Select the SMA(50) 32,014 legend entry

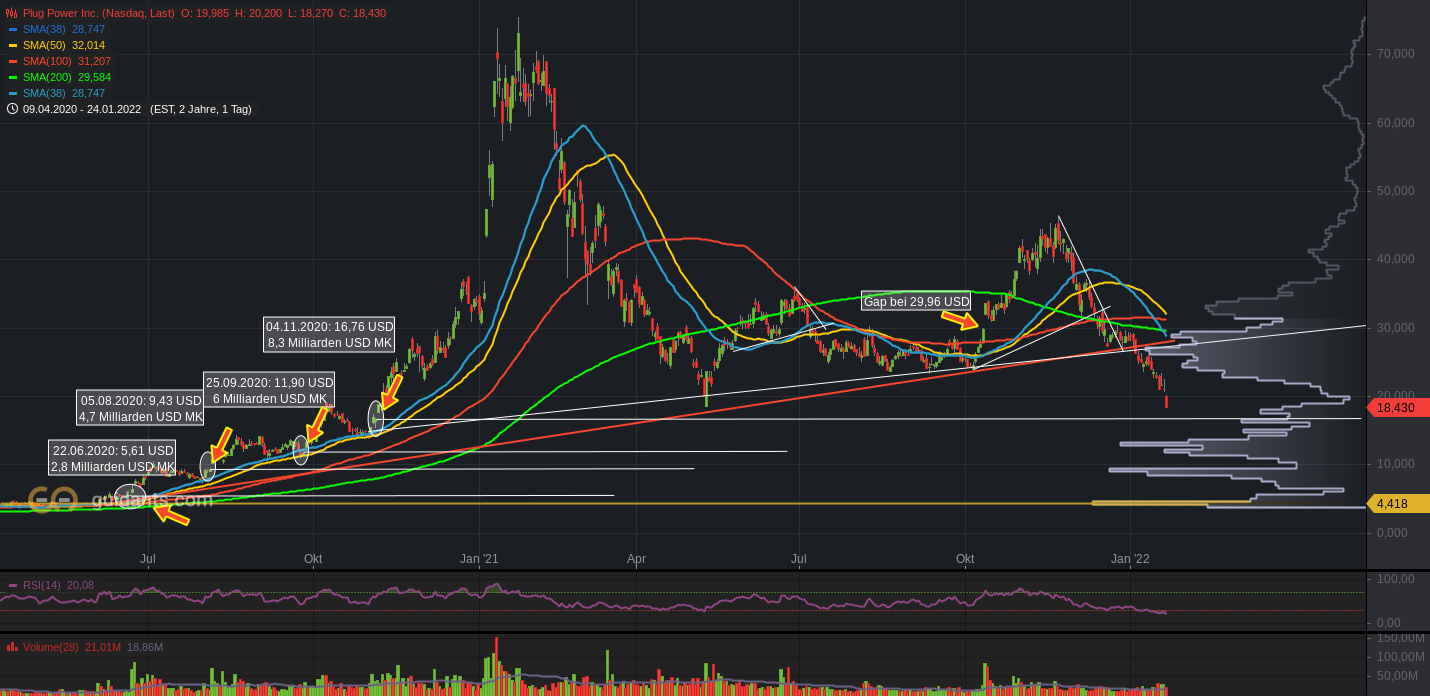point(64,45)
